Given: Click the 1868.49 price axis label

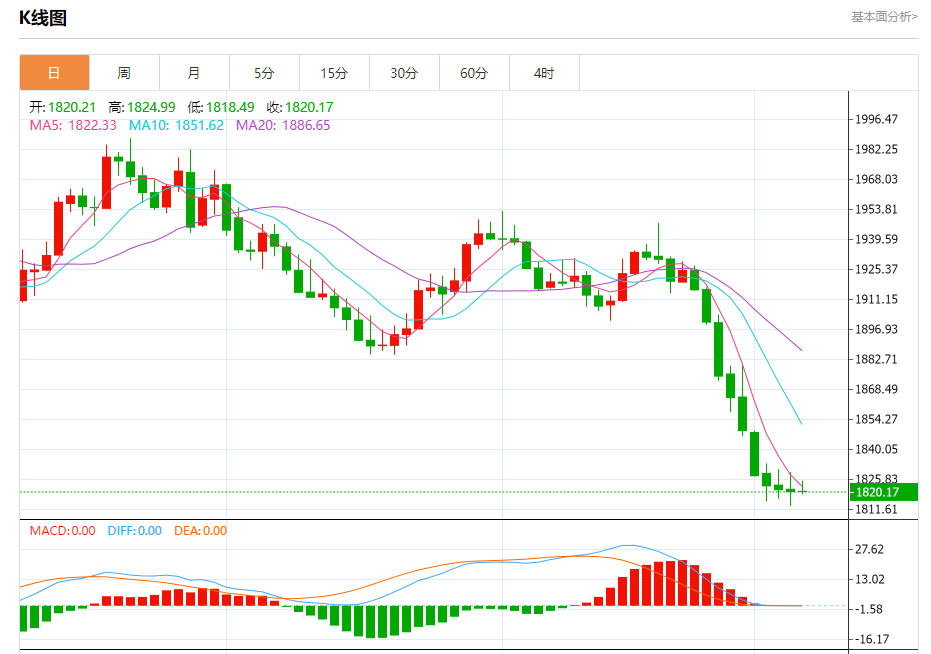Looking at the screenshot, I should (x=876, y=389).
